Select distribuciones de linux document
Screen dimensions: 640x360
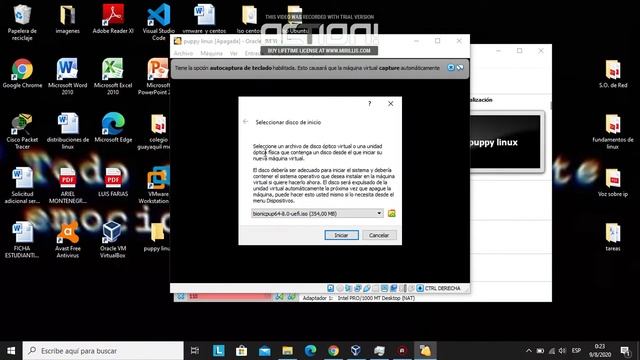(x=67, y=131)
